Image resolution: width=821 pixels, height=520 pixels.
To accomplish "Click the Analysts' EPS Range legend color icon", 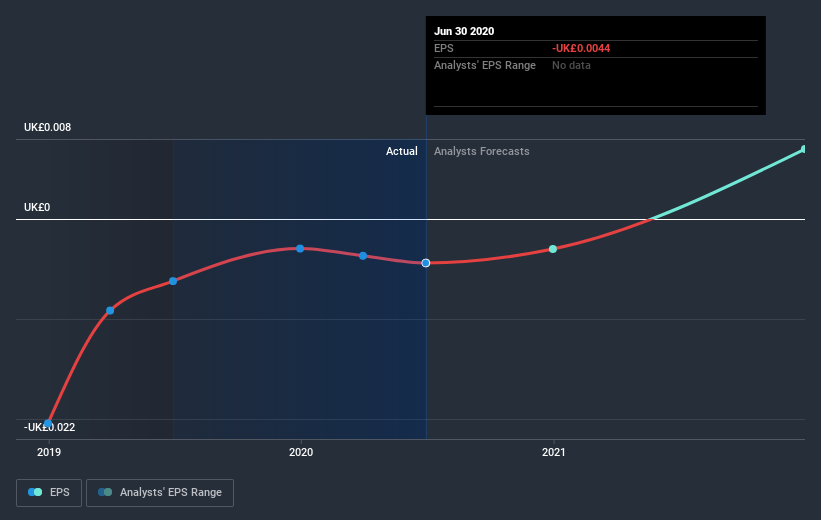I will pos(105,492).
